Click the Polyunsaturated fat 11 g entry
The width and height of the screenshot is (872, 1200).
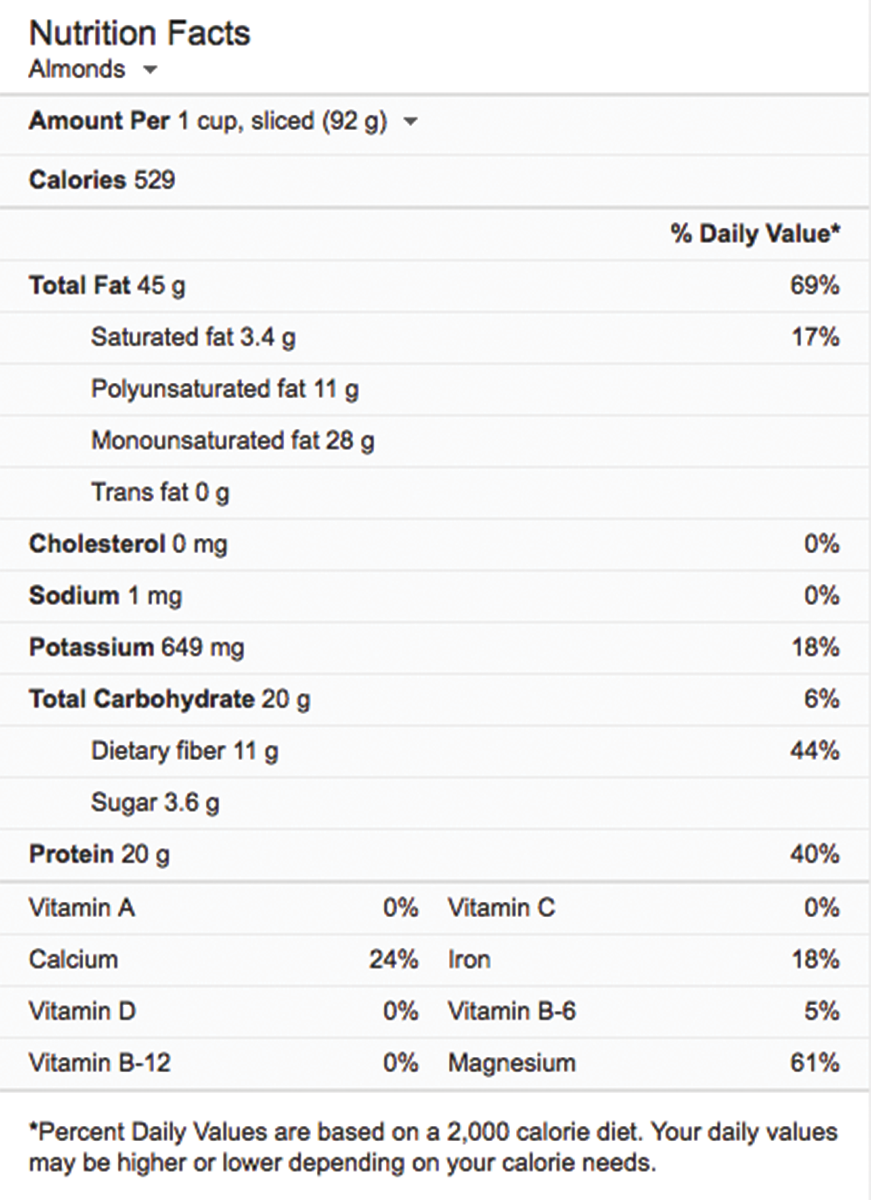[224, 389]
